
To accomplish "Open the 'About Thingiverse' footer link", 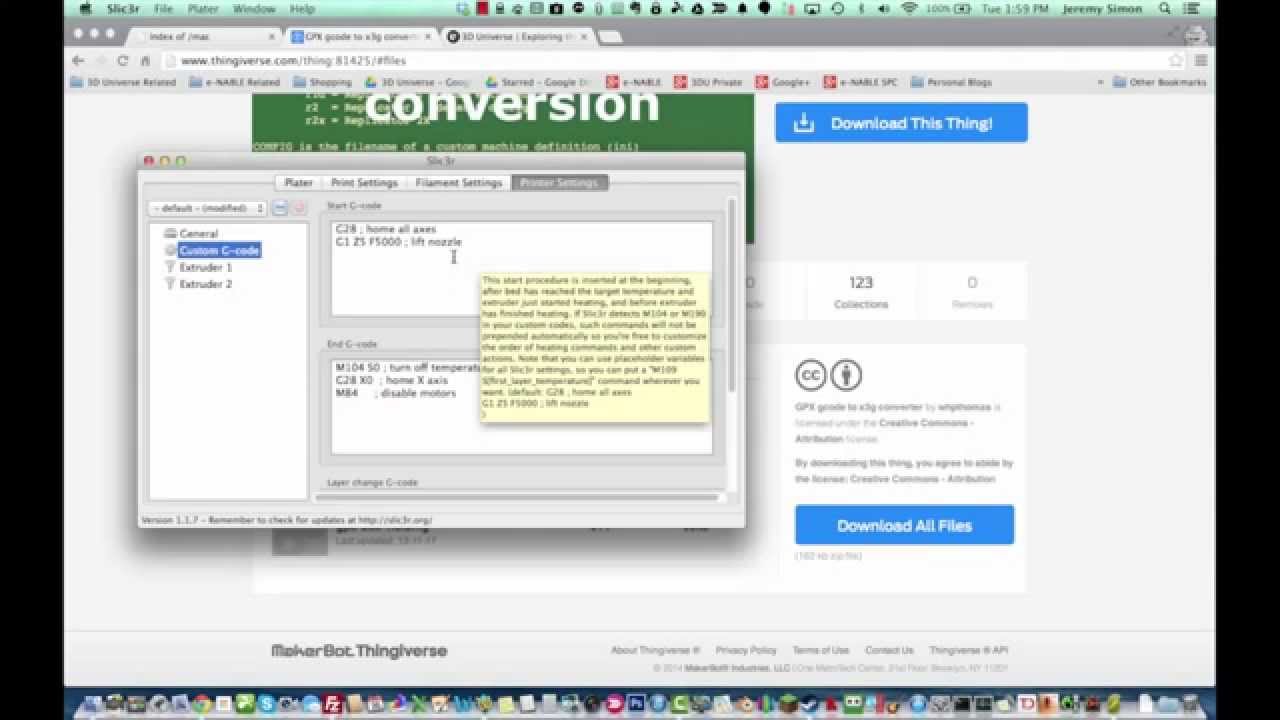I will 655,650.
